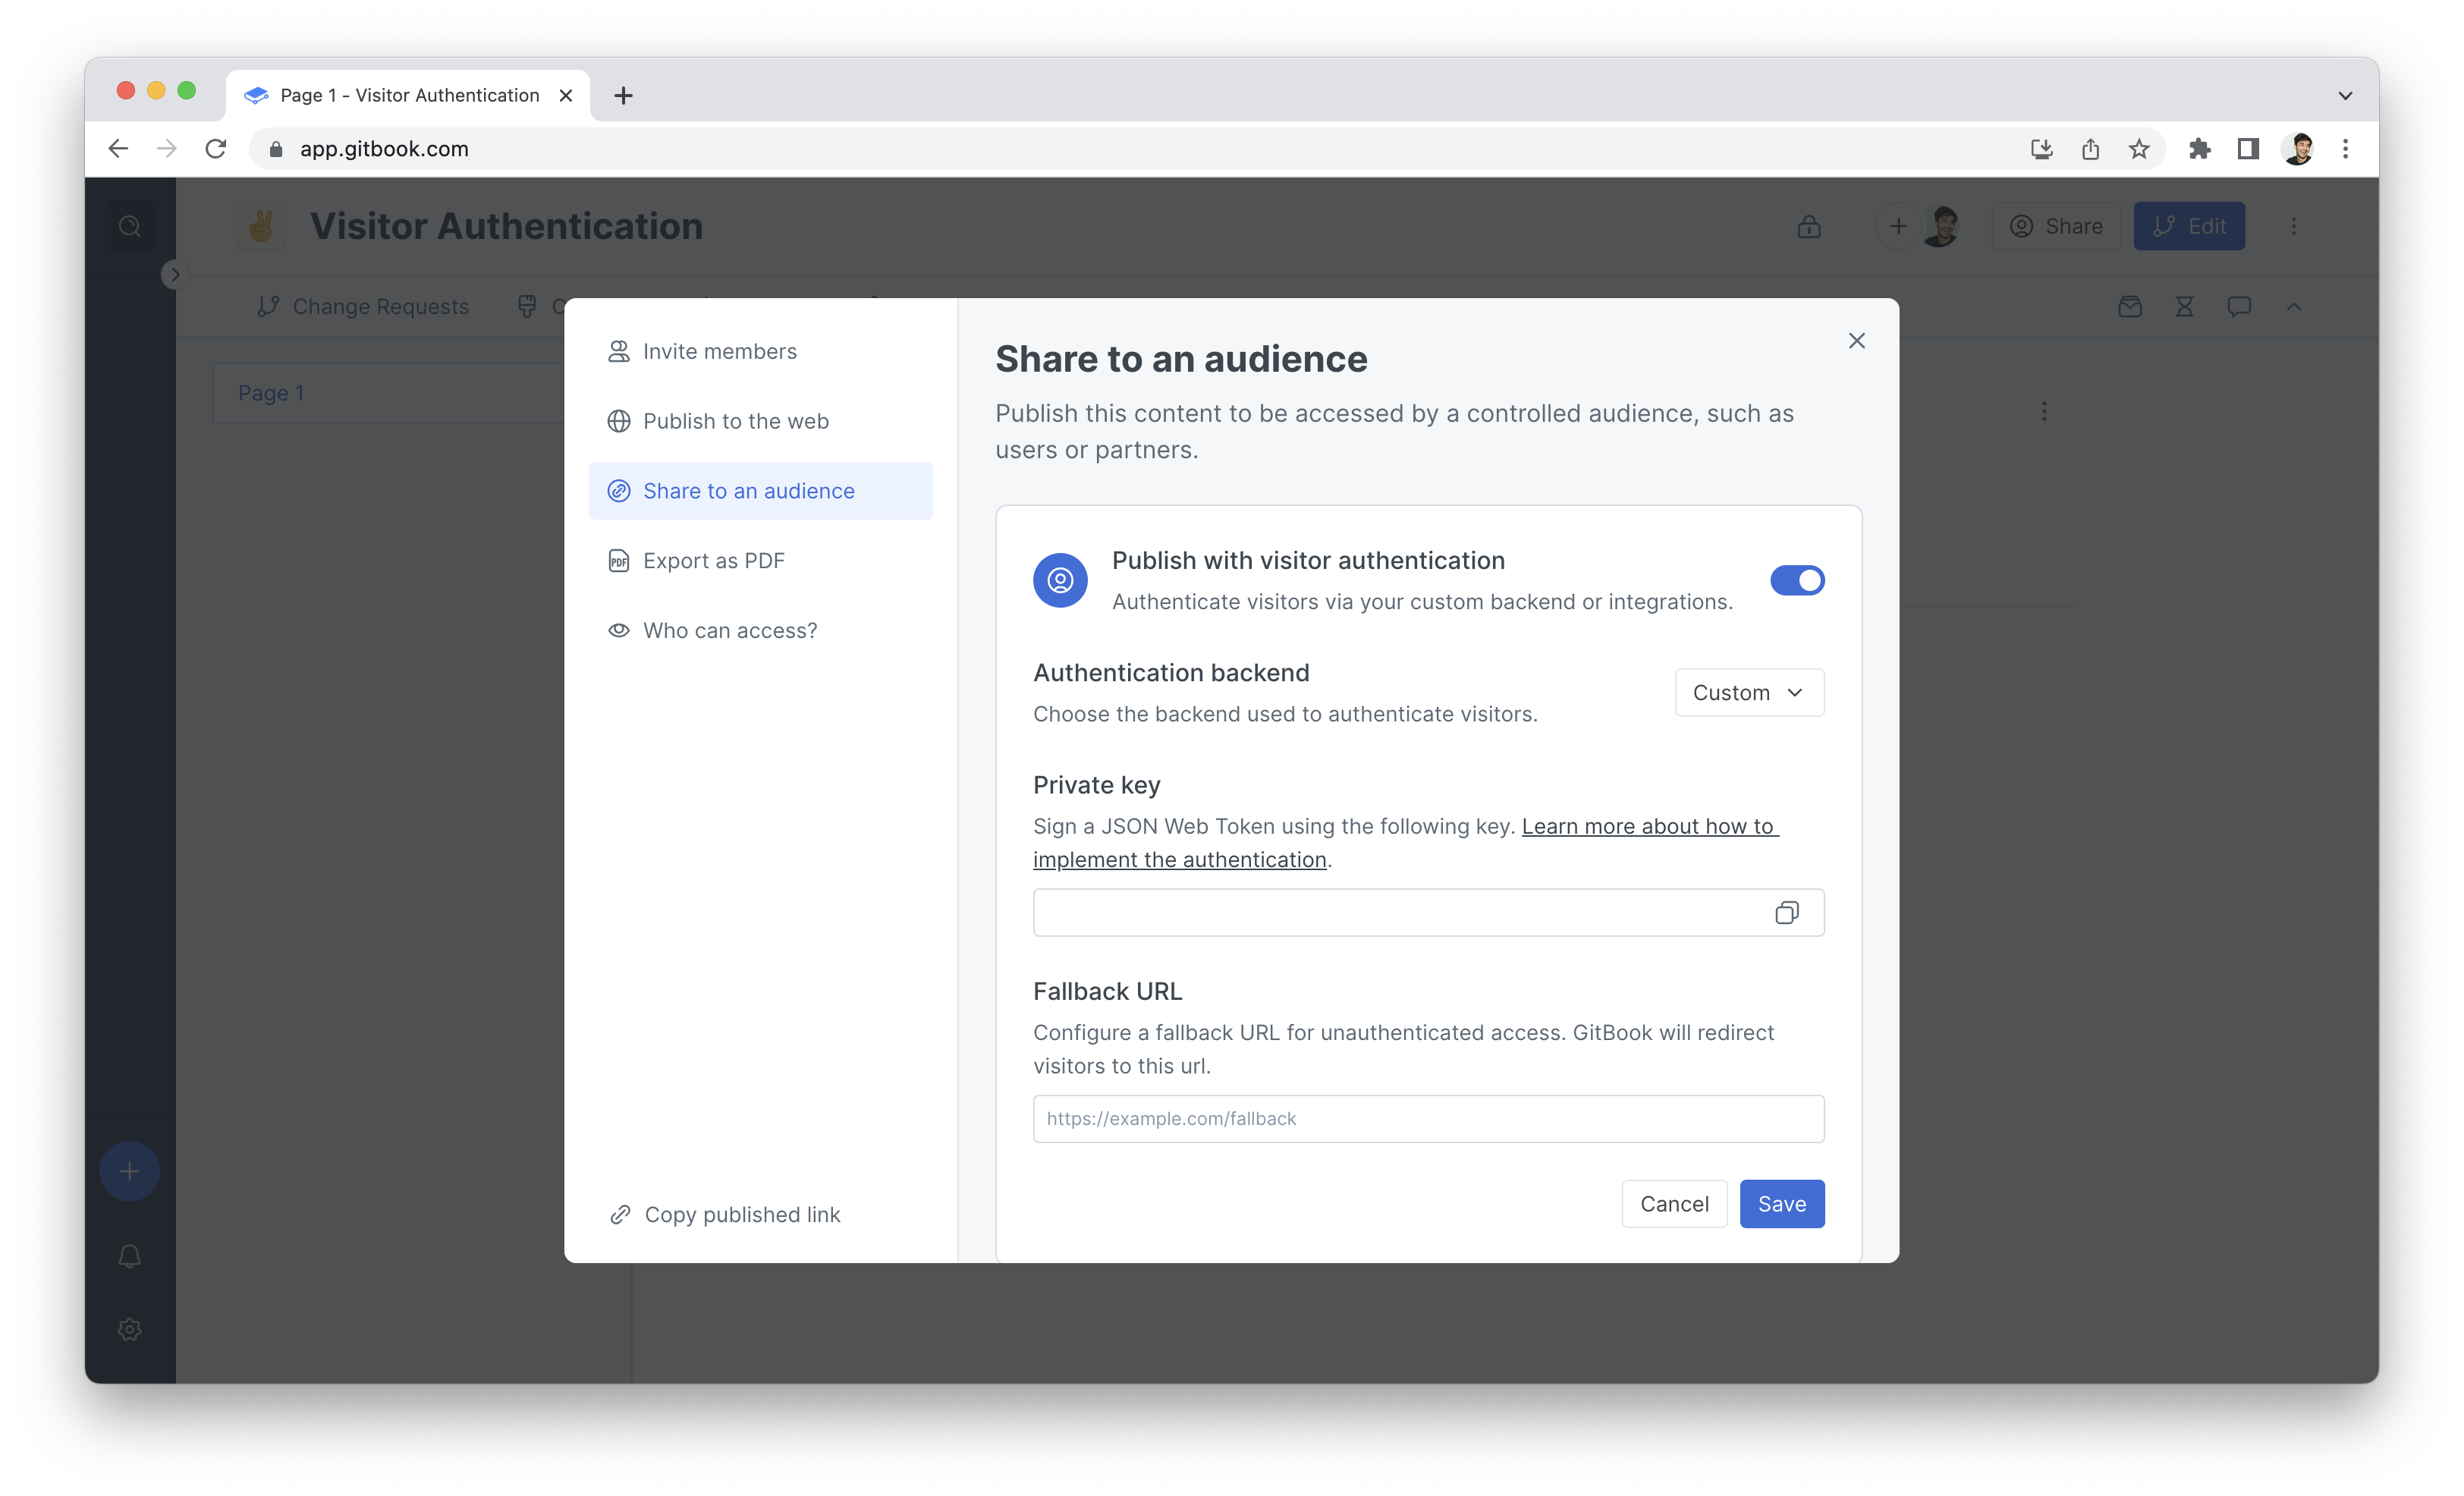Image resolution: width=2464 pixels, height=1496 pixels.
Task: Select Invite members in the share menu
Action: [x=720, y=351]
